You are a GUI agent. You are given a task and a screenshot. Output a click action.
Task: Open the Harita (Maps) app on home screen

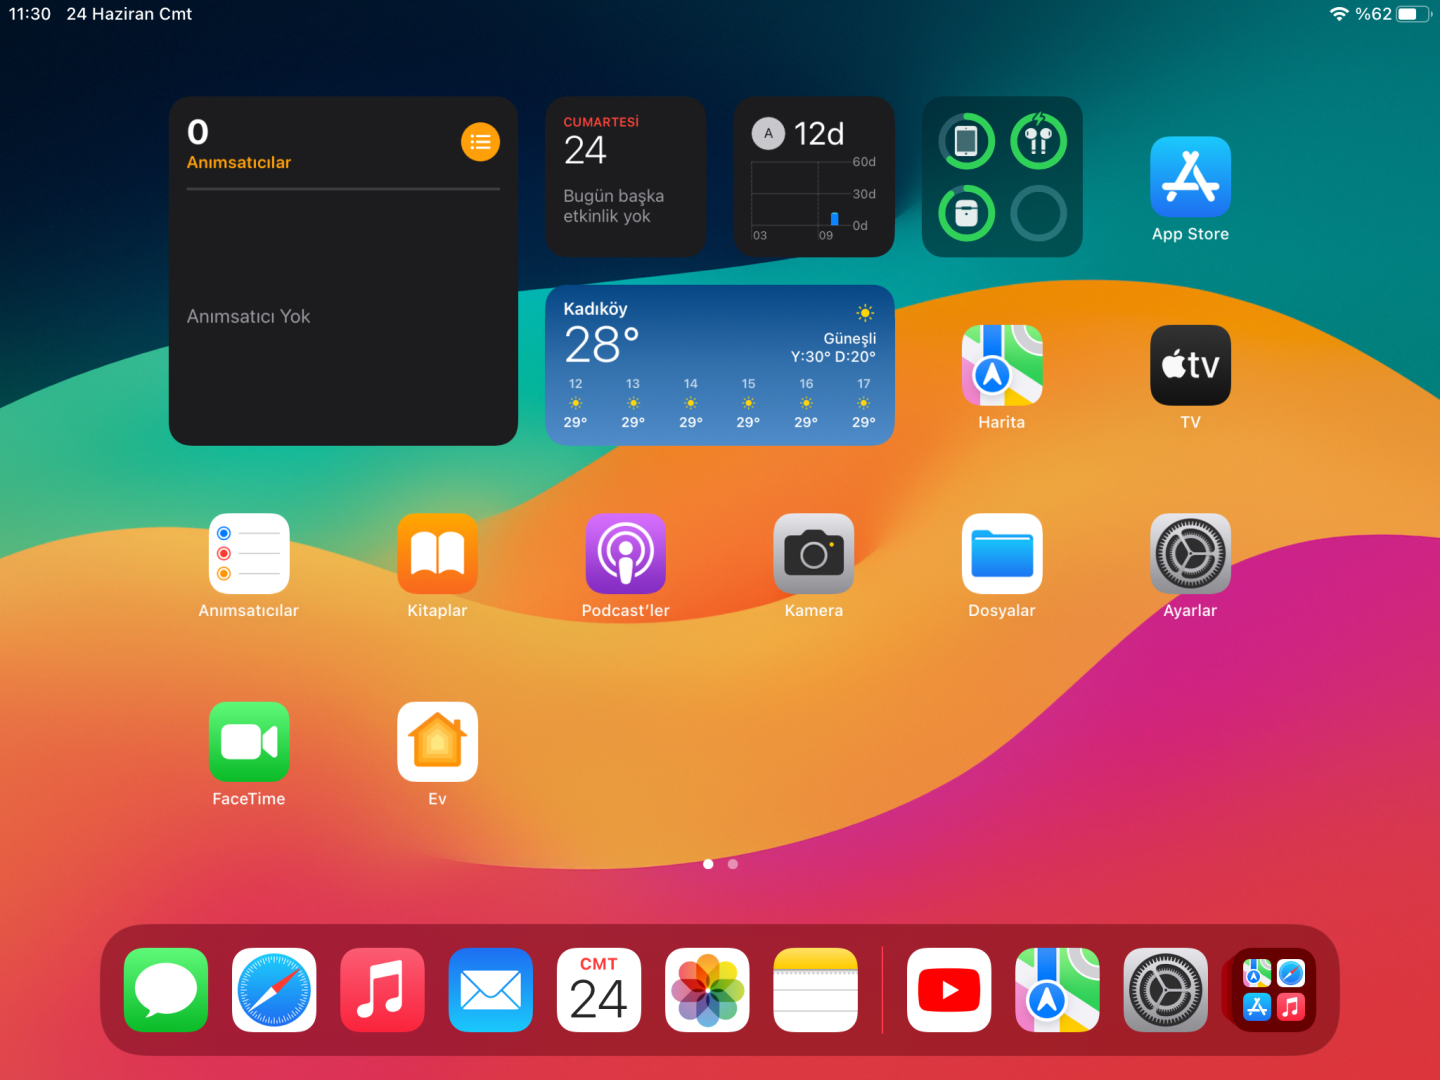(x=1002, y=365)
